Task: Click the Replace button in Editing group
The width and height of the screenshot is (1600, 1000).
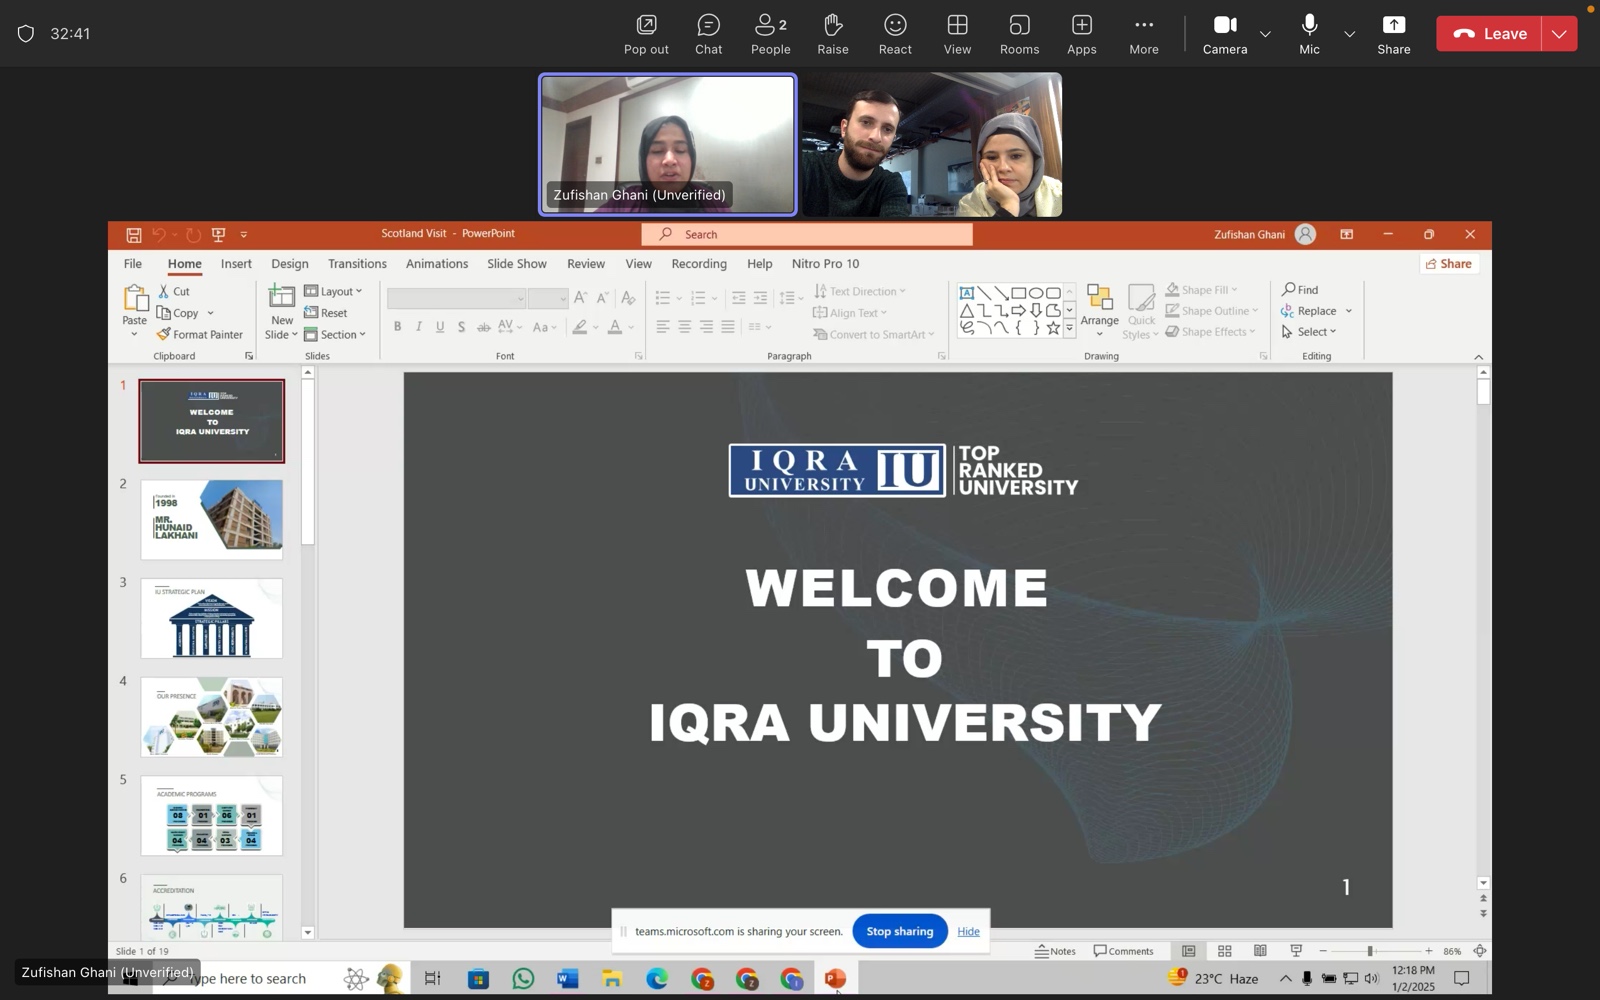Action: tap(1309, 311)
